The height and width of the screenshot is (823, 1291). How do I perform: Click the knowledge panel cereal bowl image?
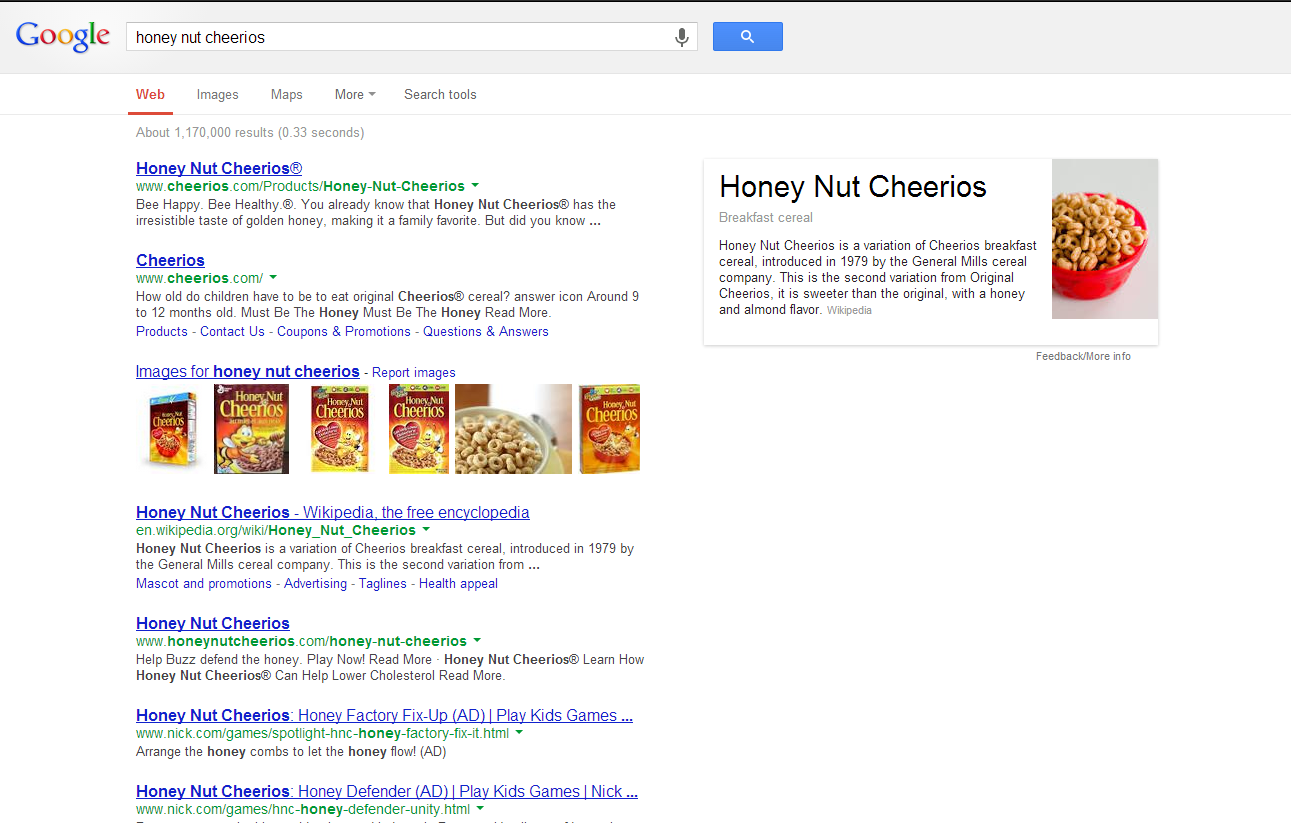pos(1105,239)
